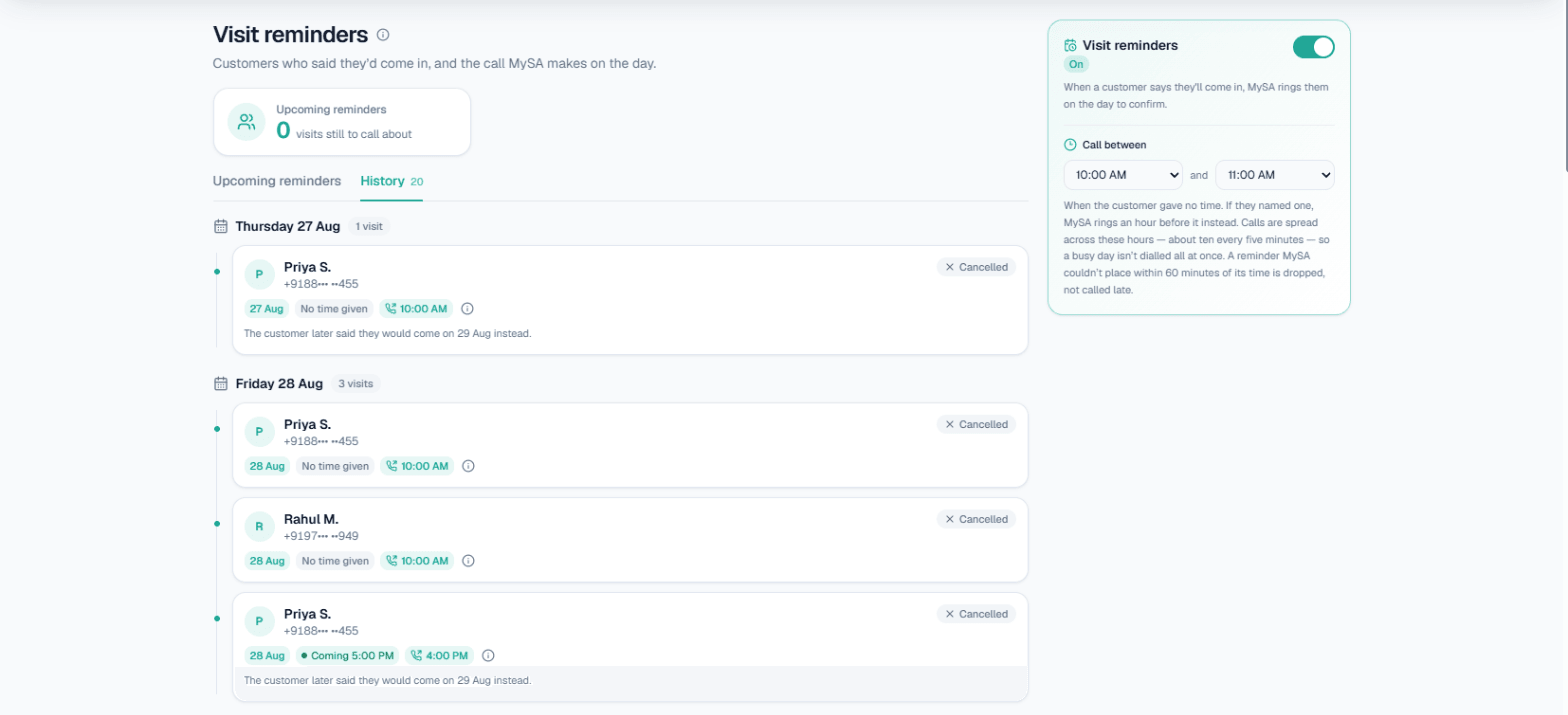Click the 4:00 PM phone call chip

click(x=439, y=656)
